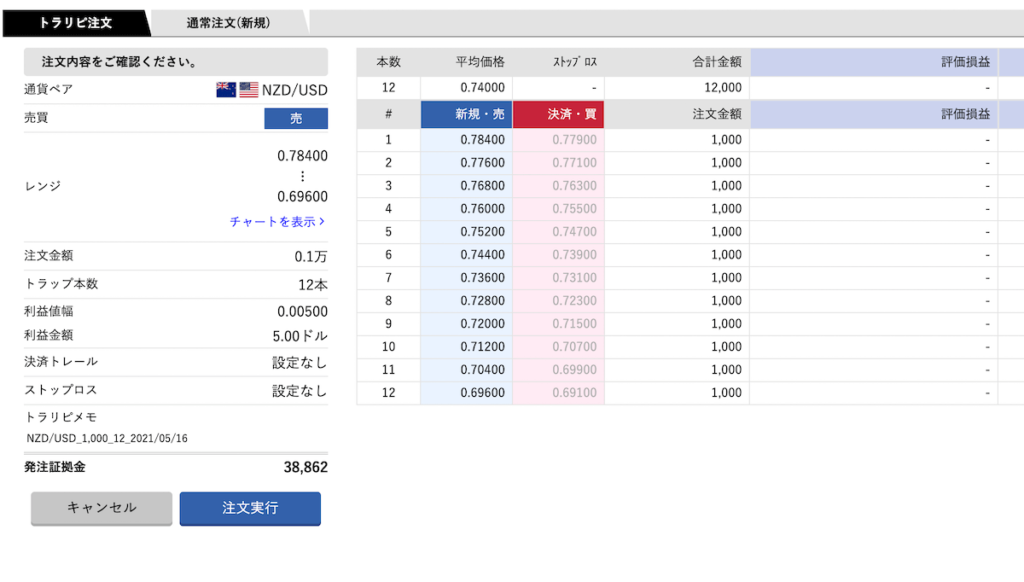The image size is (1024, 582).
Task: Click the 本数 column header
Action: point(389,62)
